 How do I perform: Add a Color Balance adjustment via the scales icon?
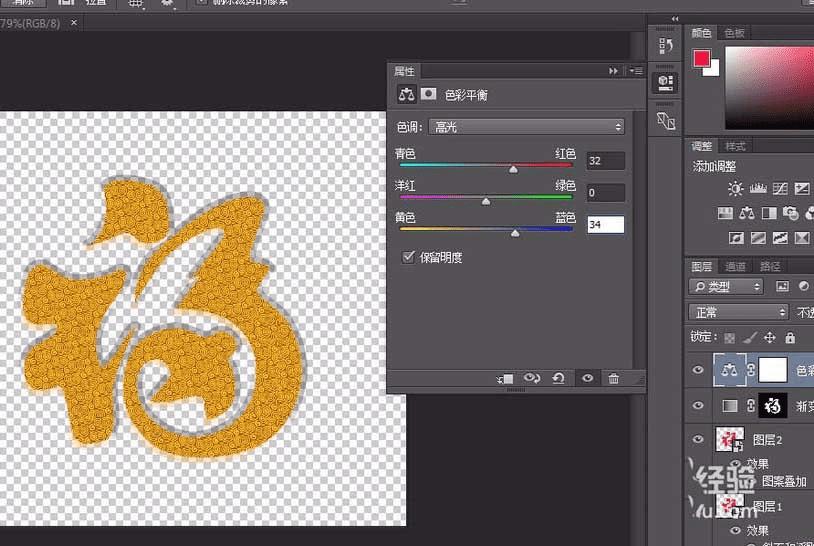[747, 213]
